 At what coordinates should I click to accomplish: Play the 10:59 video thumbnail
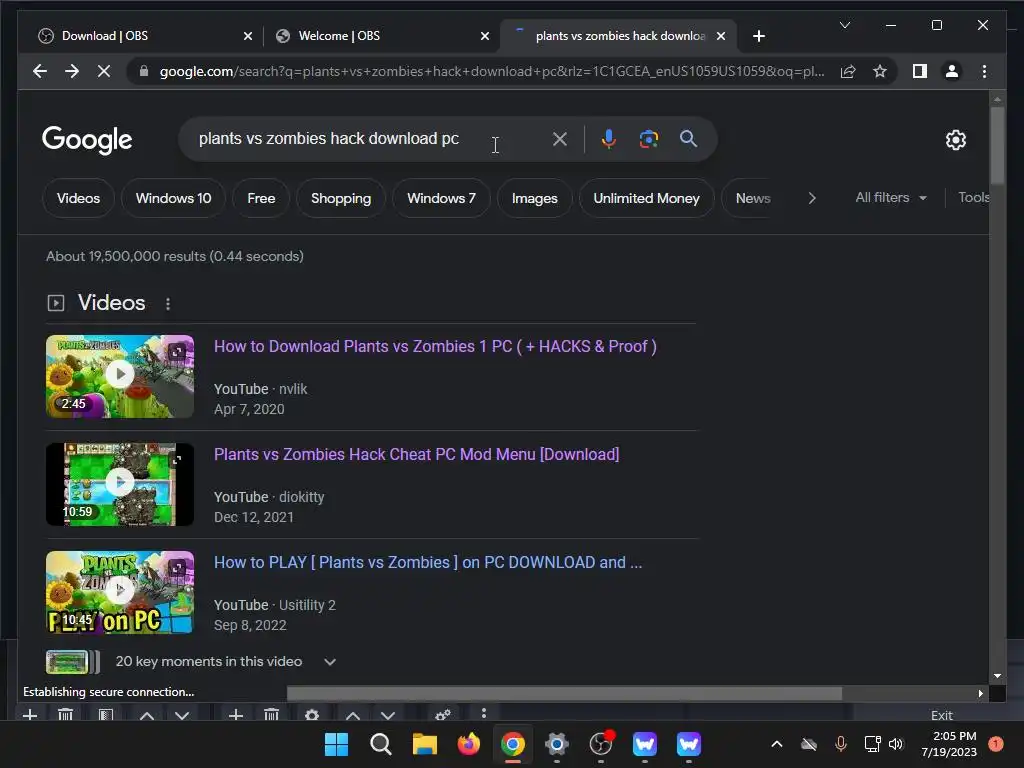(120, 484)
